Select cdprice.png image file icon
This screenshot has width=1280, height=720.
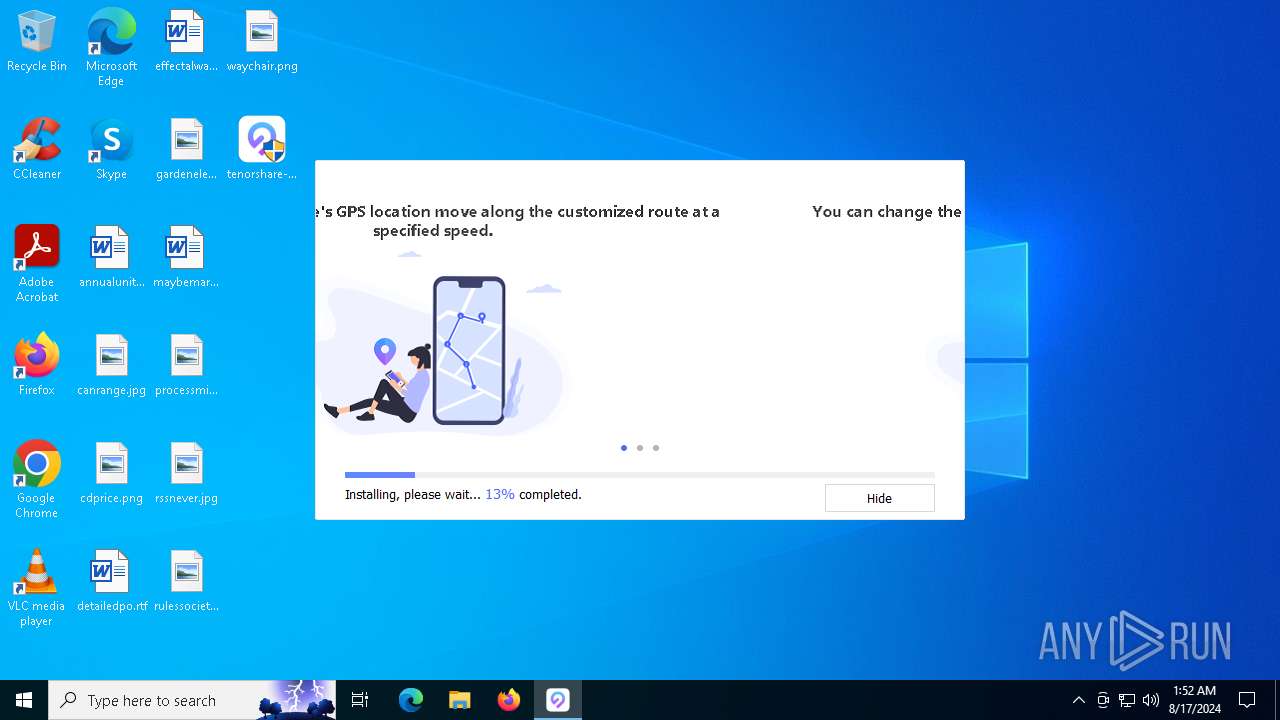[x=111, y=474]
